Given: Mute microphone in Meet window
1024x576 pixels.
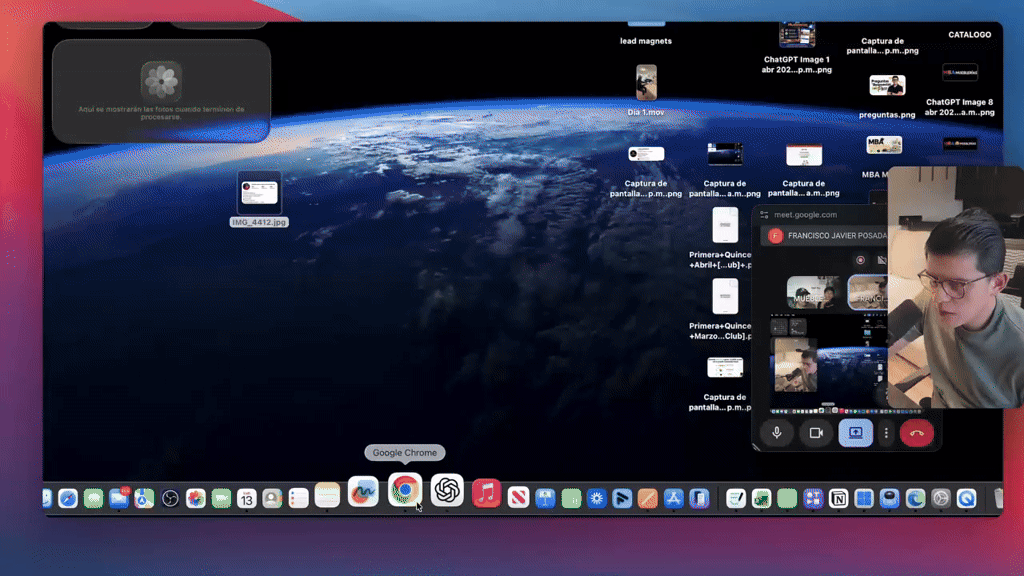Looking at the screenshot, I should tap(776, 432).
